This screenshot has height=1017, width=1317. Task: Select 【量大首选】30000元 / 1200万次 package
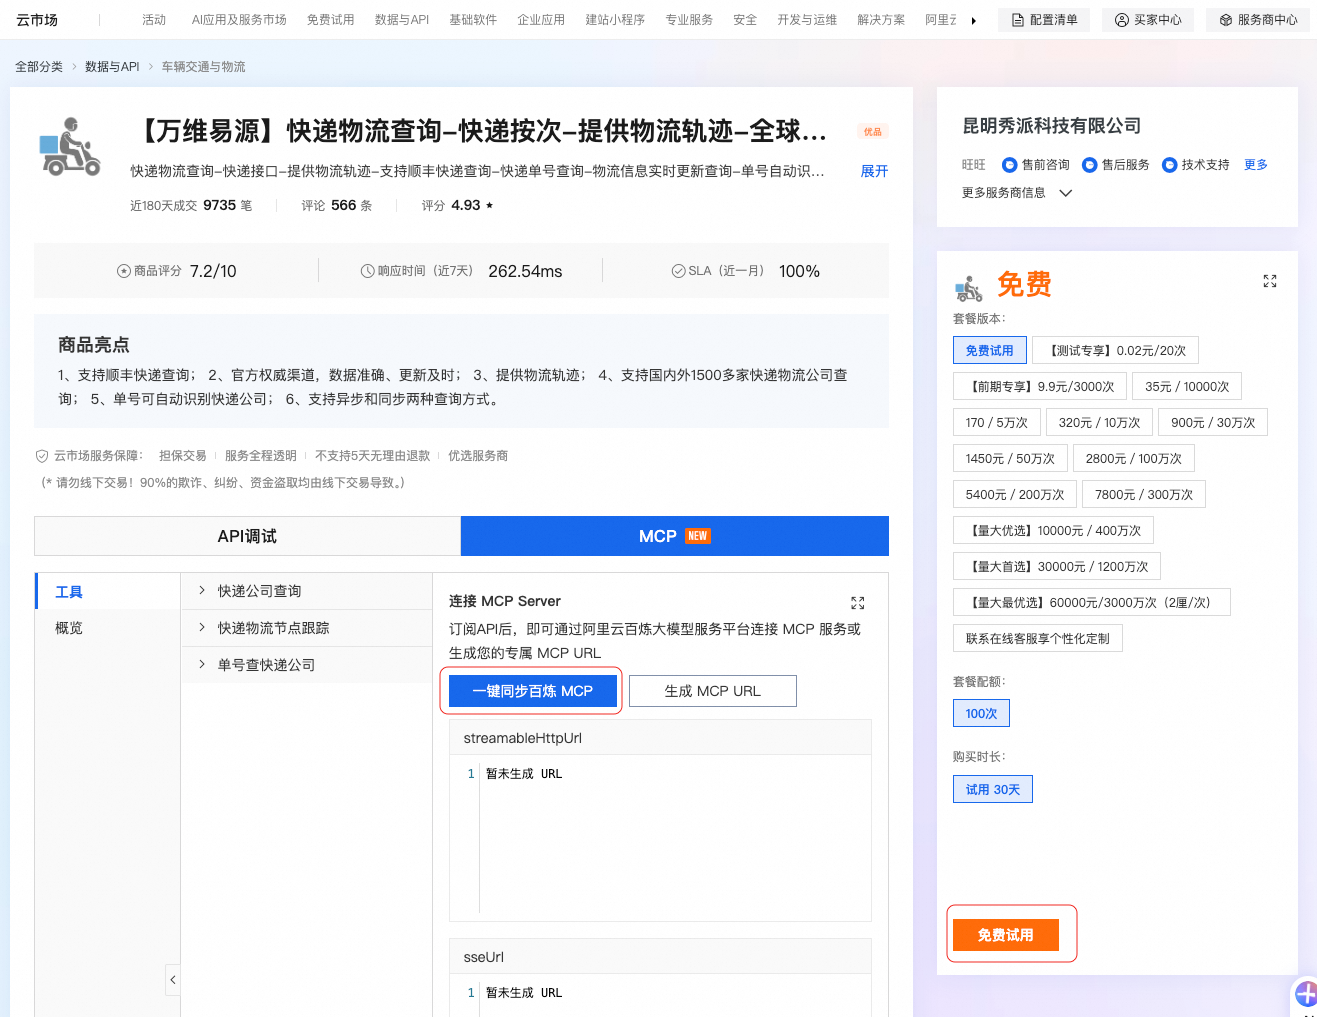(1057, 567)
